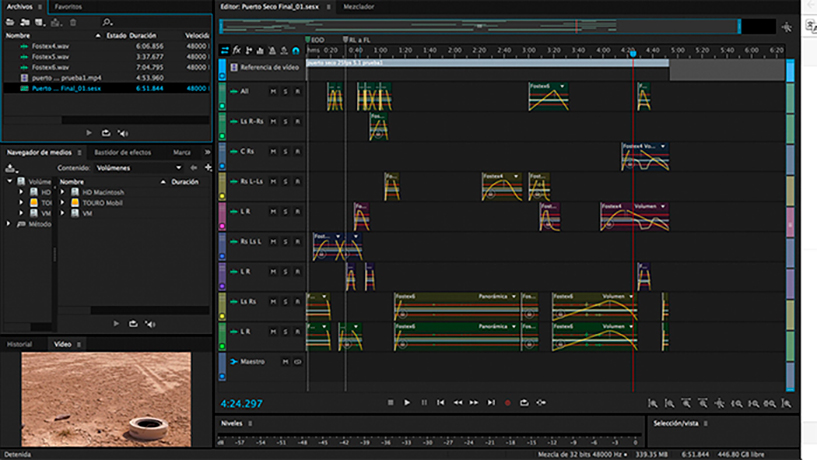Screen dimensions: 817x460
Task: Click the sends icon in editor toolbar
Action: tap(249, 51)
